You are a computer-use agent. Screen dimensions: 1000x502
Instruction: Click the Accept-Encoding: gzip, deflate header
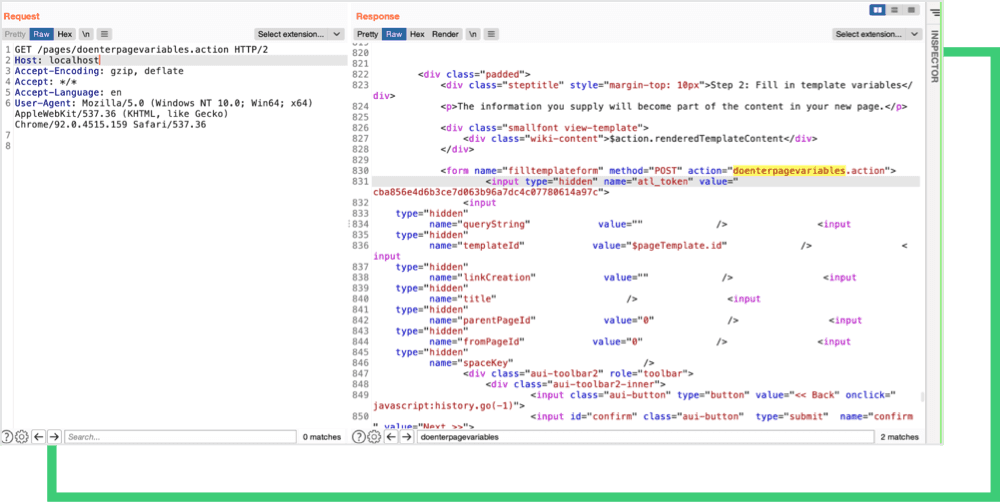[x=99, y=71]
